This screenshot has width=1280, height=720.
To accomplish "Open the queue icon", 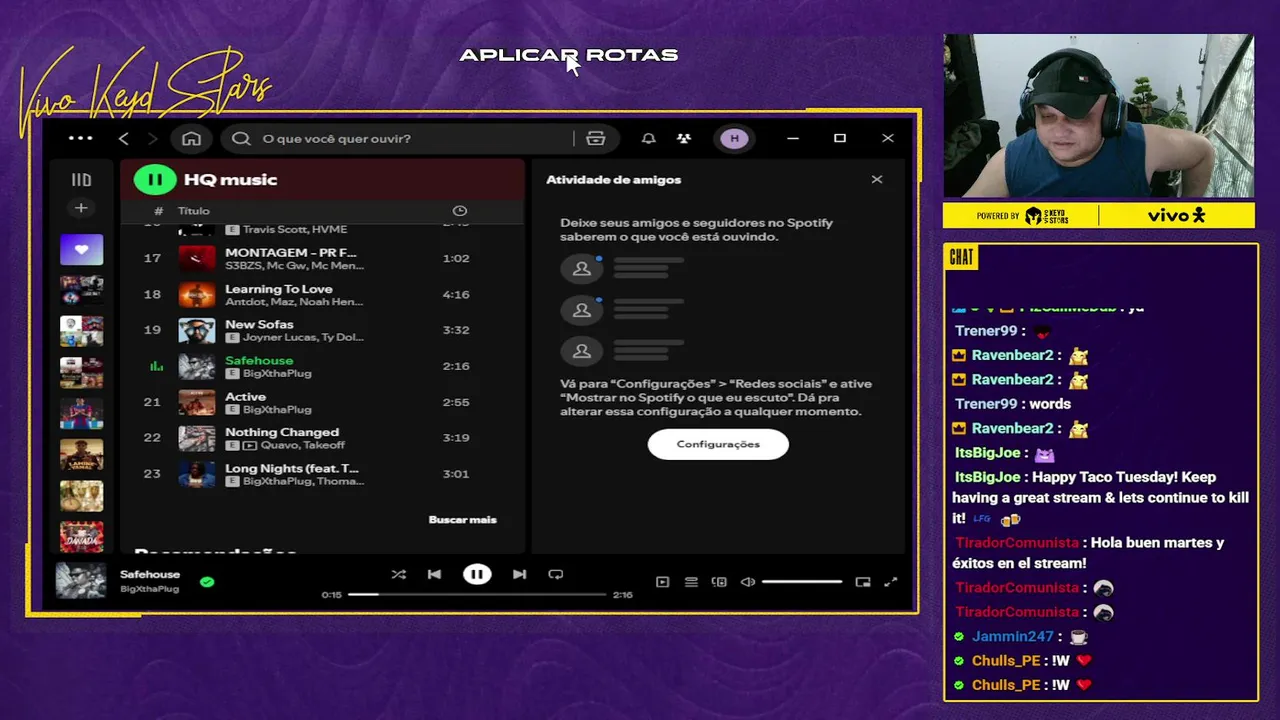I will tap(691, 582).
